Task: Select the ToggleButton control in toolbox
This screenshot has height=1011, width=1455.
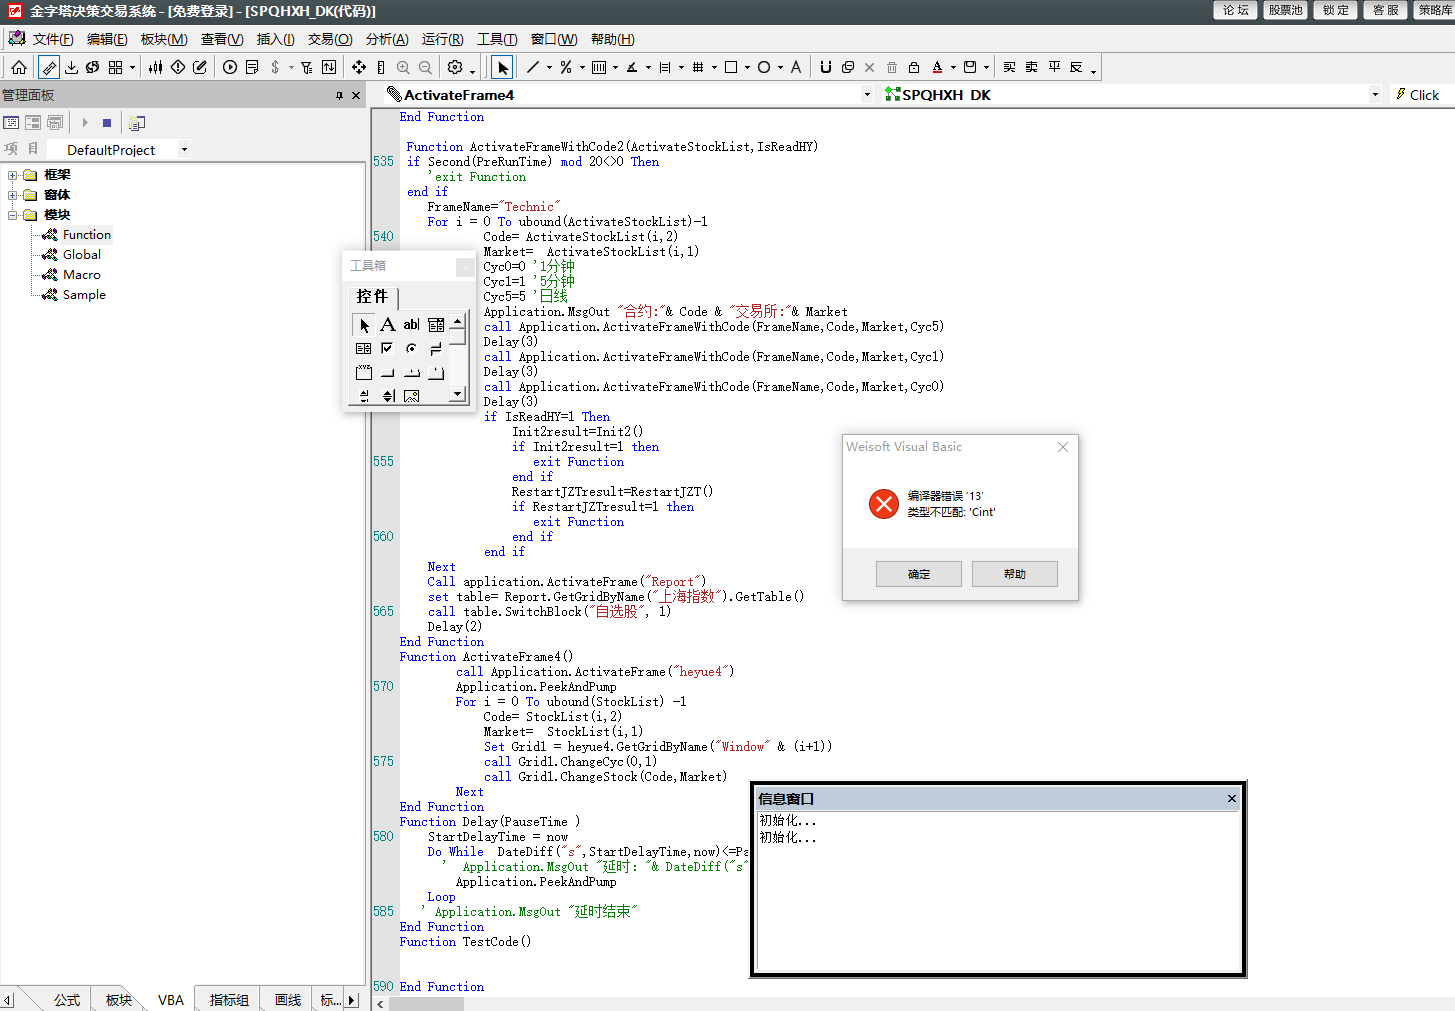Action: point(436,349)
